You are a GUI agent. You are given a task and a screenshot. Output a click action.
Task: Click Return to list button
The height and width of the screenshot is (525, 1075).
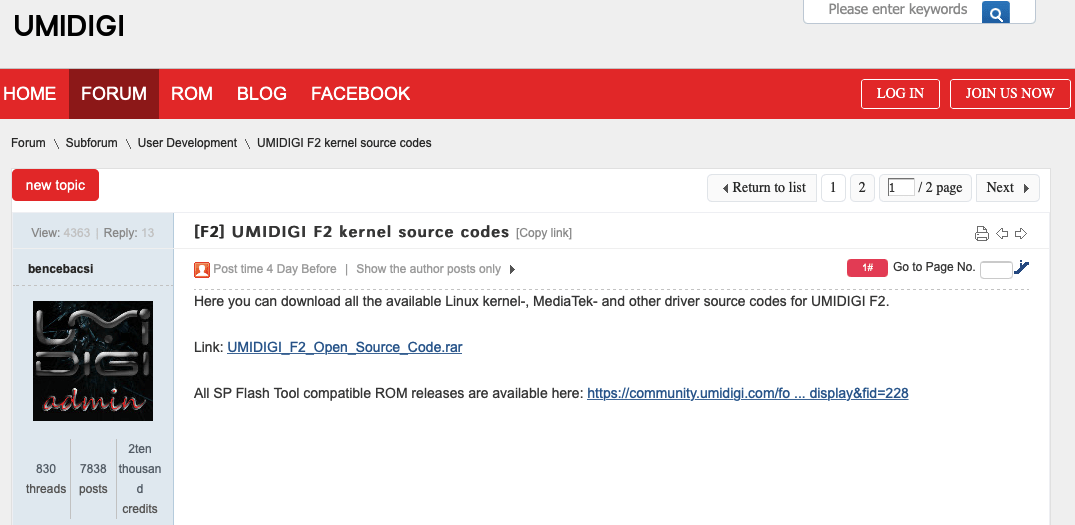point(762,188)
